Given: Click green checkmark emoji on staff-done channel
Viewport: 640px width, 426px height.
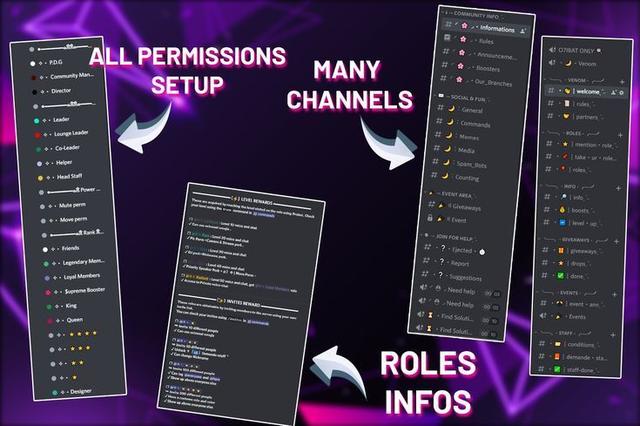Looking at the screenshot, I should point(557,369).
